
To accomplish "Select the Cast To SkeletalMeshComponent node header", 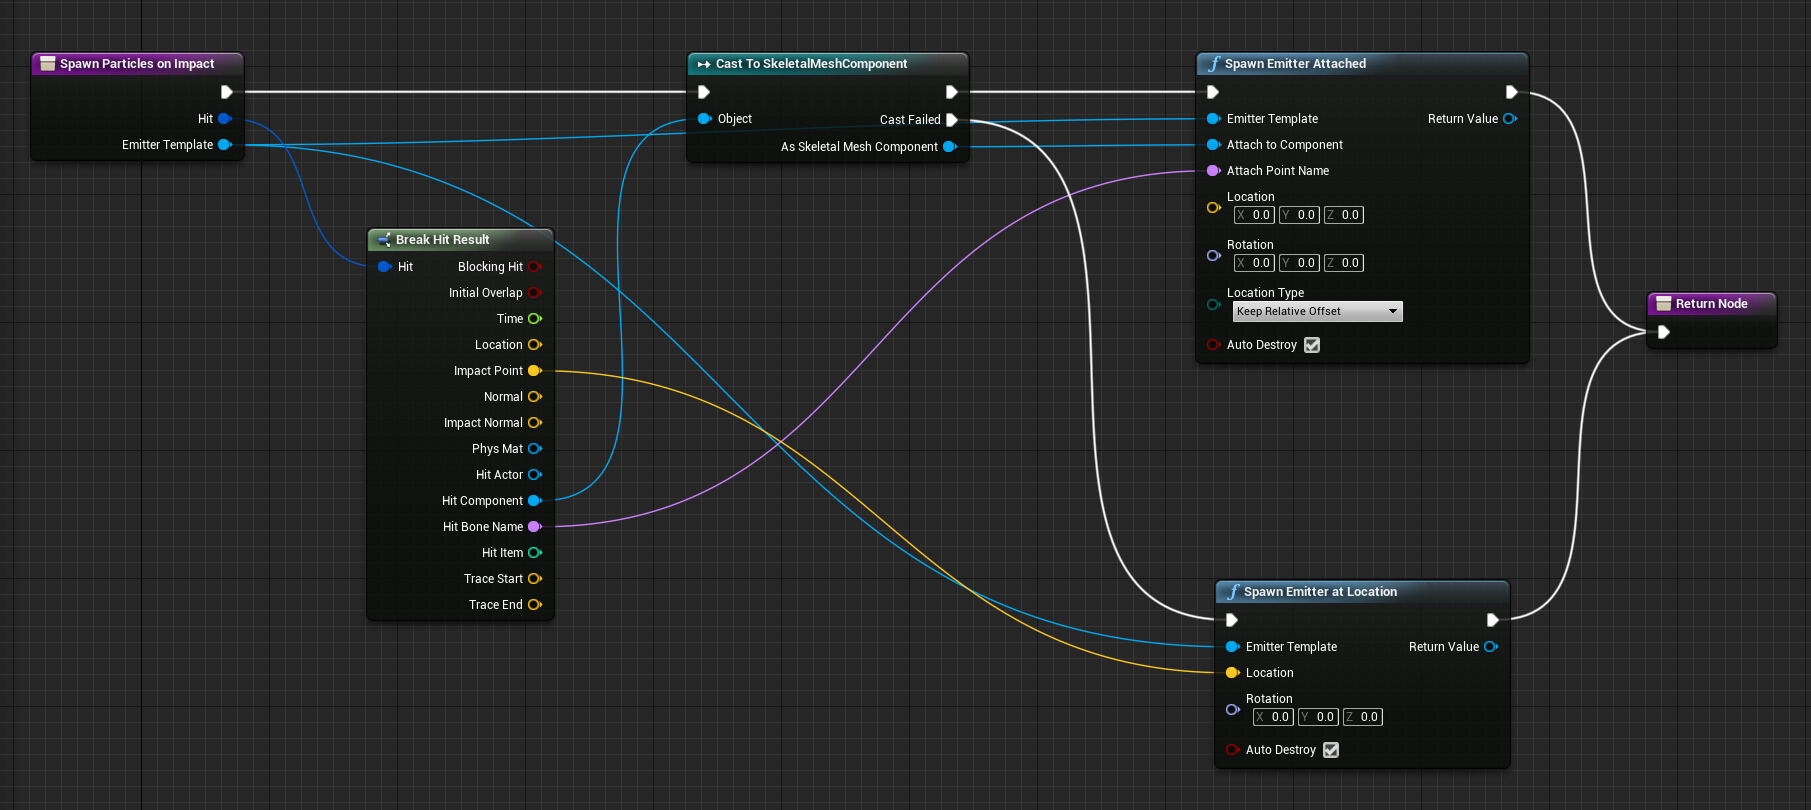I will tap(811, 64).
